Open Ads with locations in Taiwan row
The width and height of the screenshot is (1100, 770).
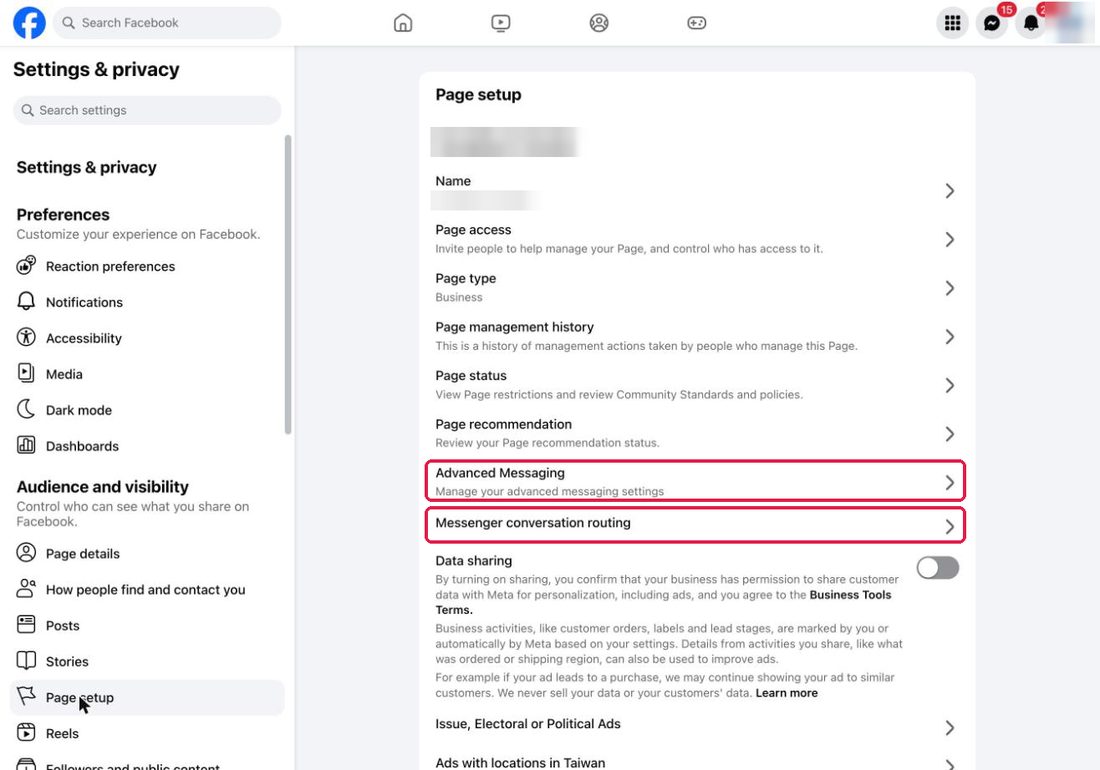[x=696, y=762]
